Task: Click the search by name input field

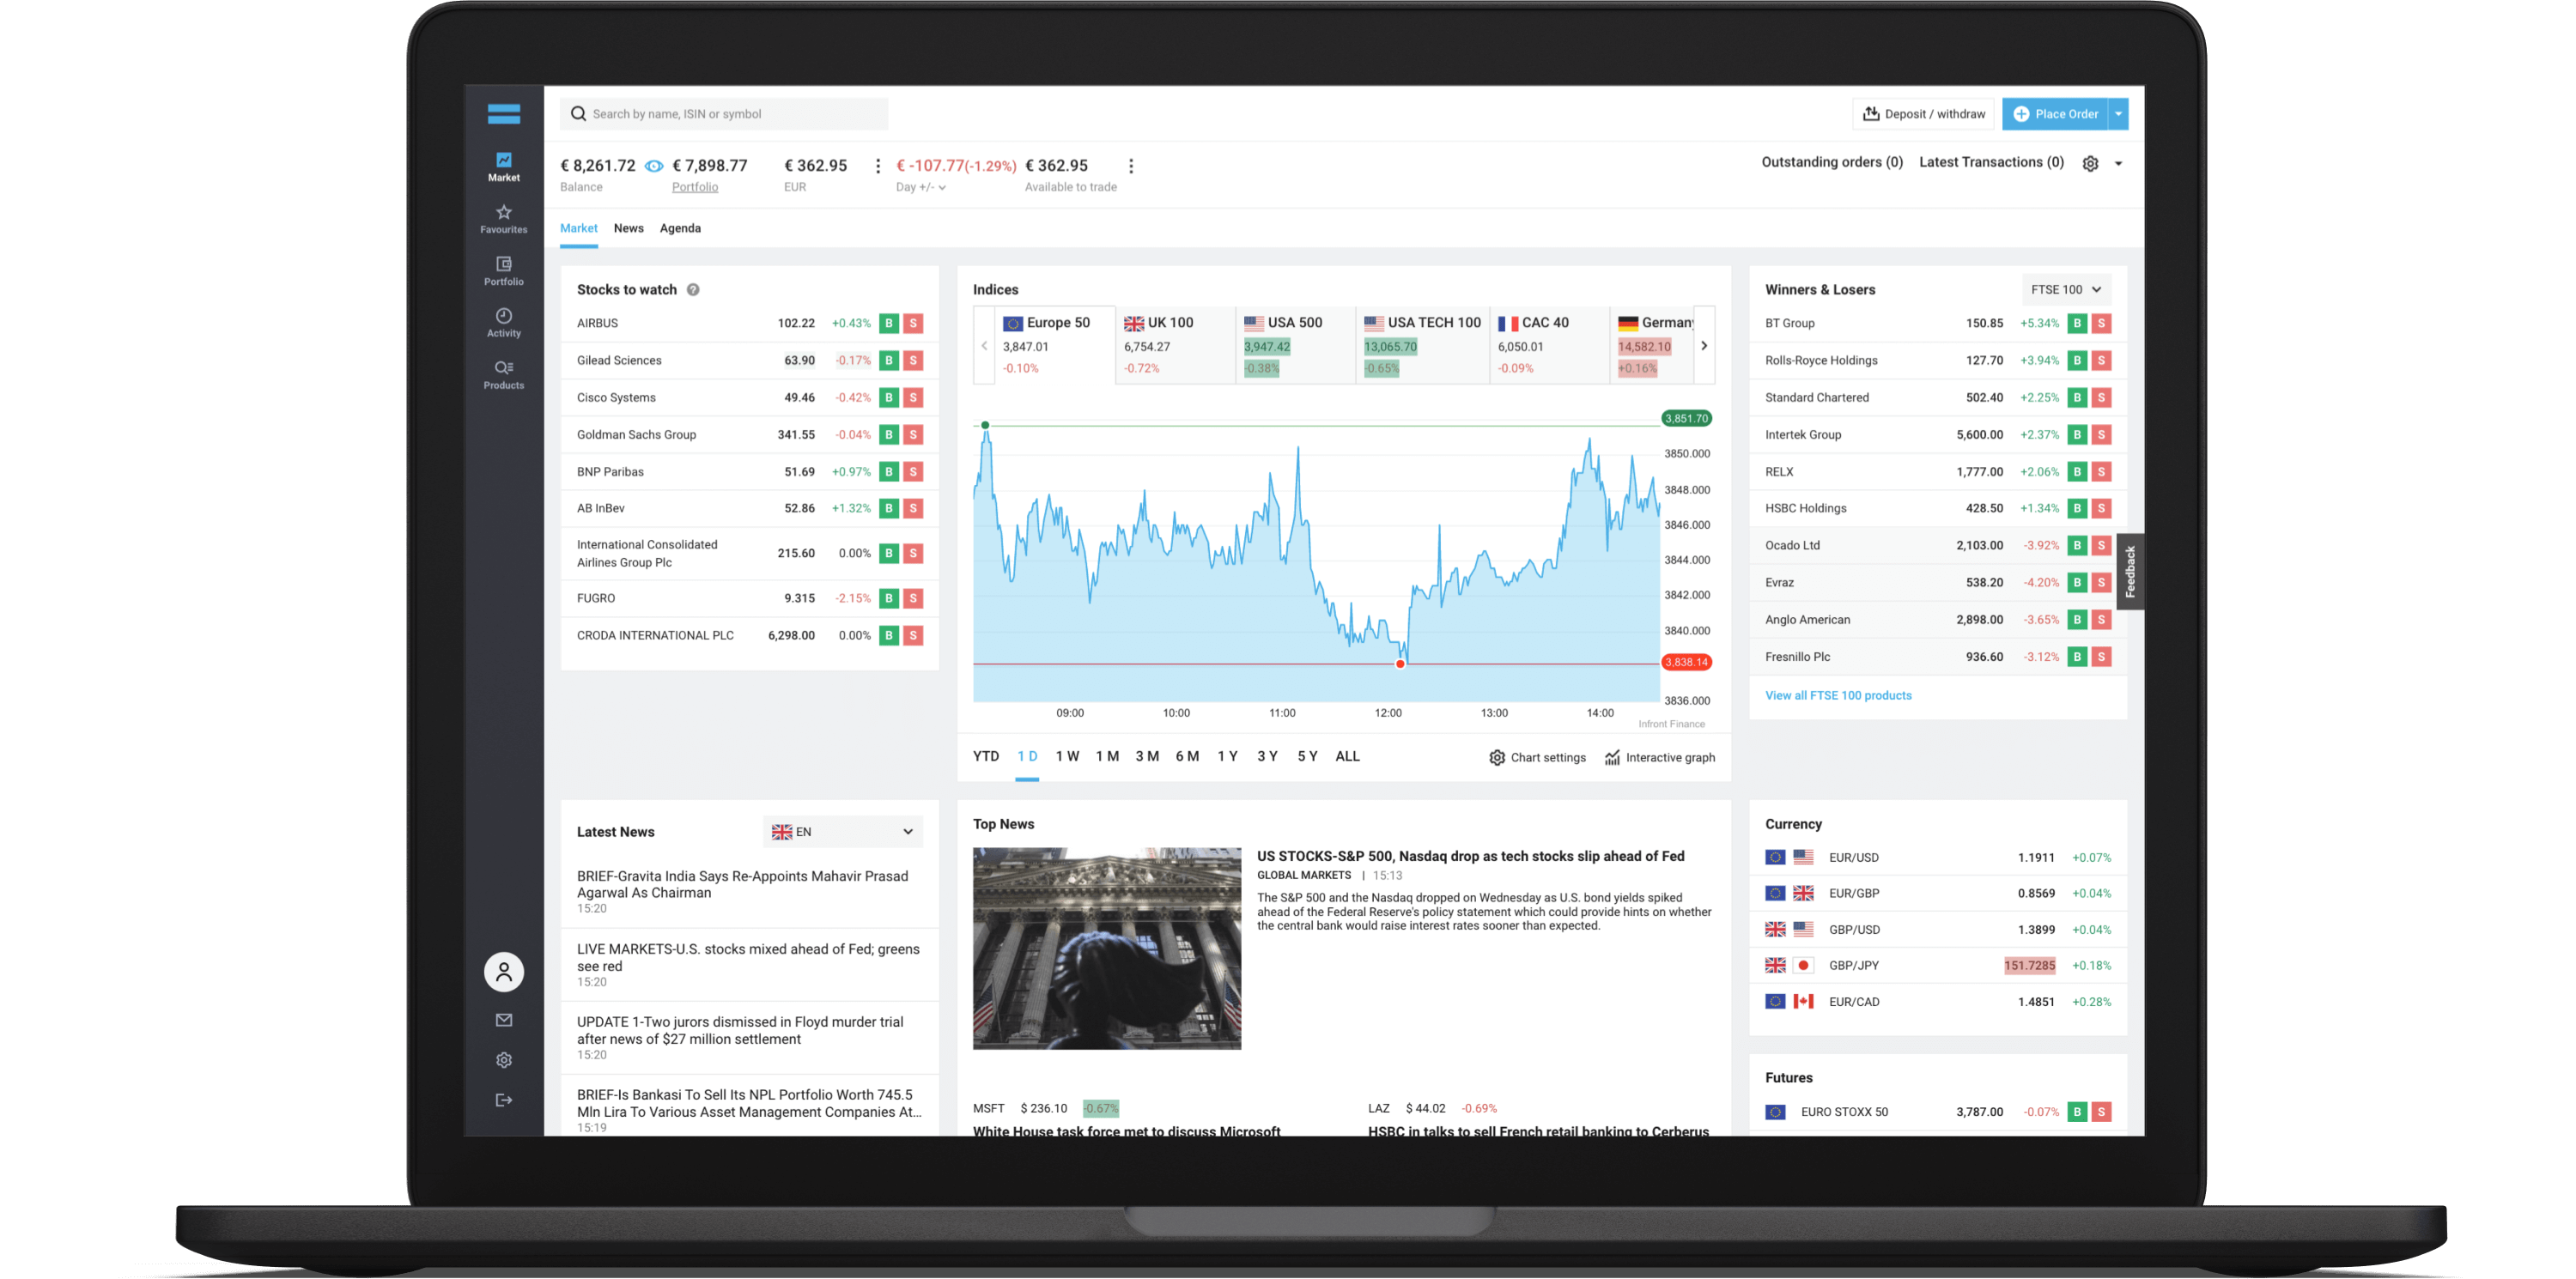Action: [x=724, y=114]
